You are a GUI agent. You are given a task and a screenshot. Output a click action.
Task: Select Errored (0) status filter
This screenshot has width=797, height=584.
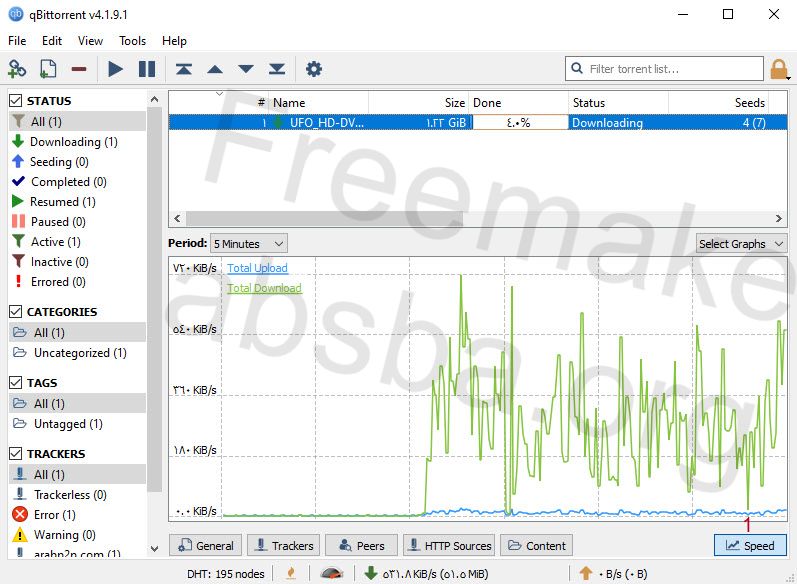click(77, 282)
